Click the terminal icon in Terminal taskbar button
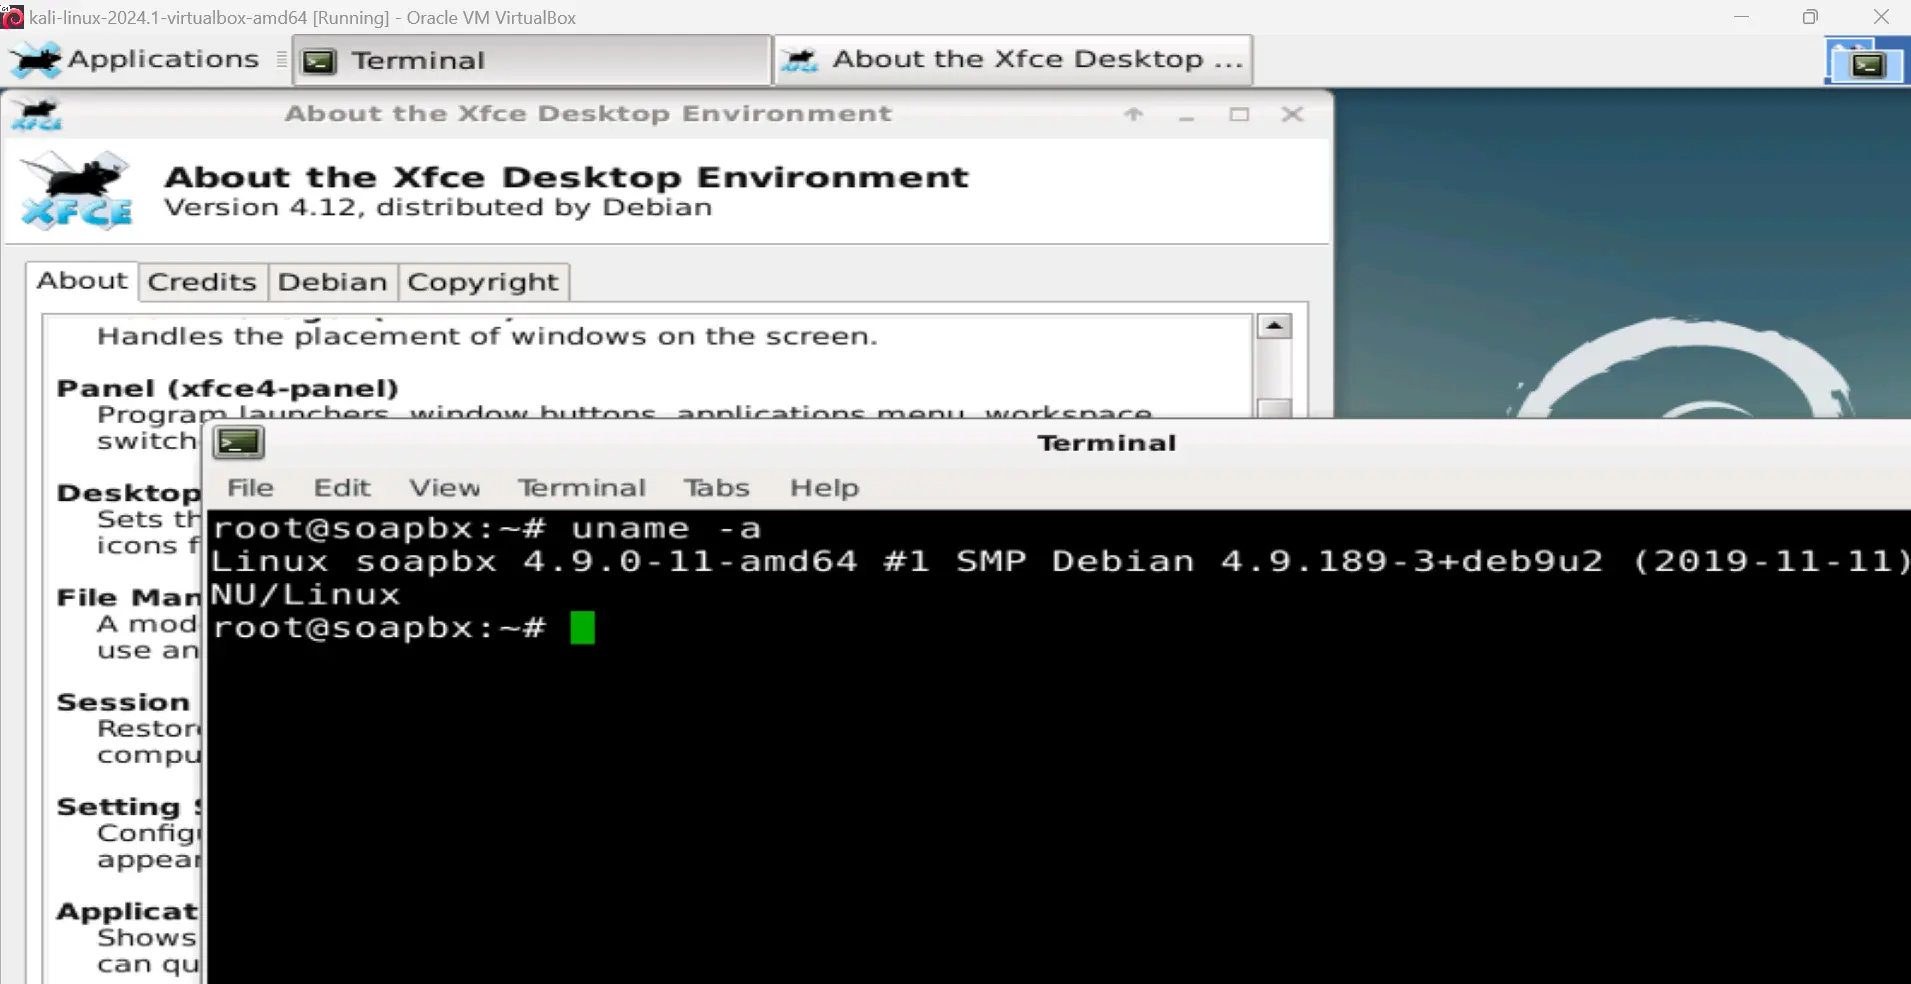The width and height of the screenshot is (1911, 984). (x=319, y=62)
